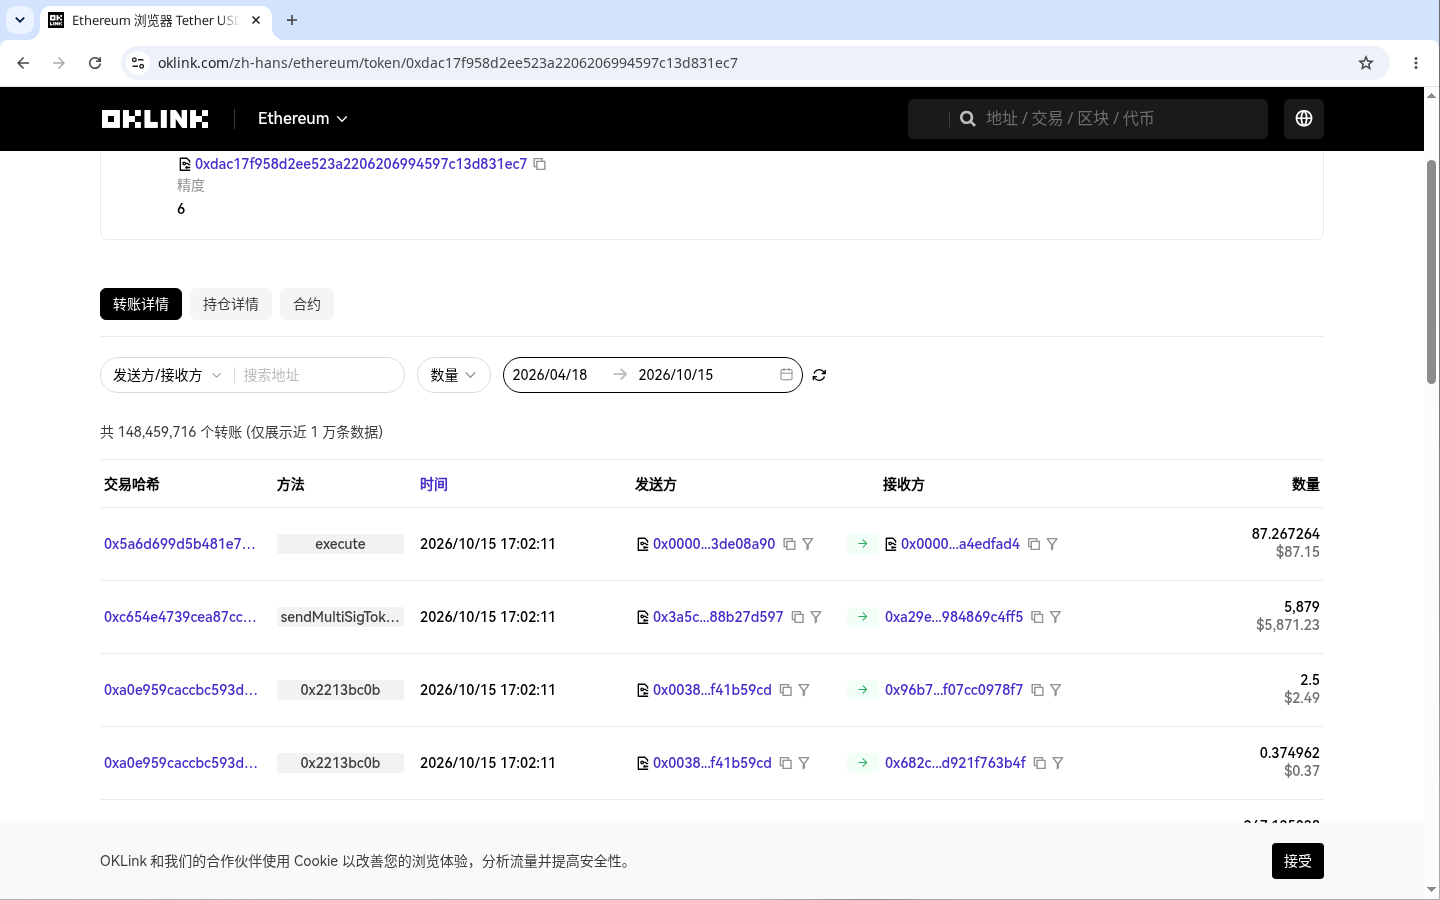The height and width of the screenshot is (900, 1440).
Task: Open the 数量 filter dropdown
Action: pos(453,375)
